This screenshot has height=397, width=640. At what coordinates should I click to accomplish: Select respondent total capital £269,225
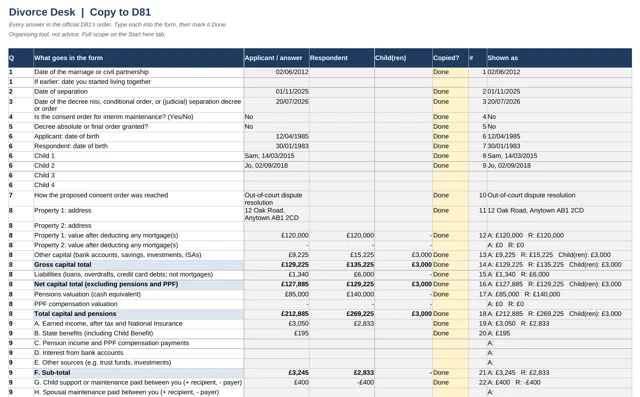[x=342, y=314]
